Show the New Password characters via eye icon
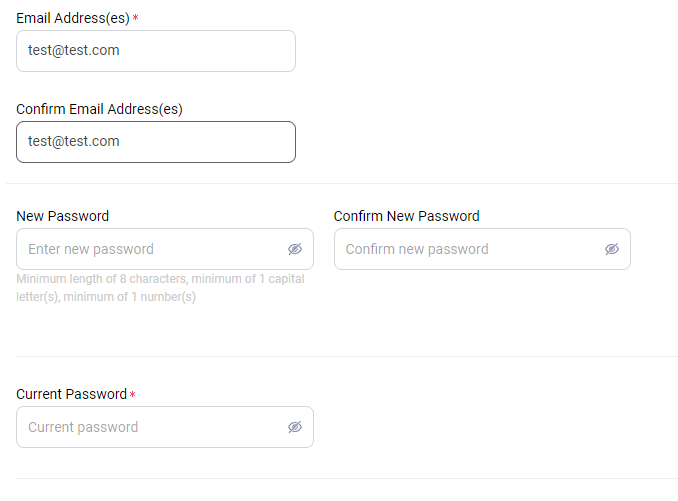678x501 pixels. tap(295, 249)
